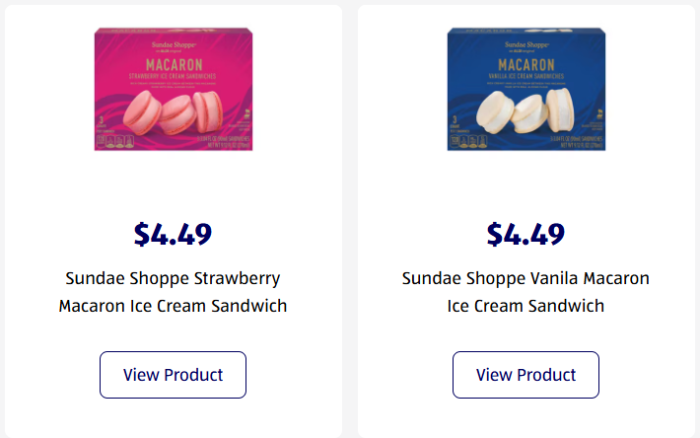700x438 pixels.
Task: Select the Sundae Shoppe Vanila Macaron title
Action: pos(526,278)
